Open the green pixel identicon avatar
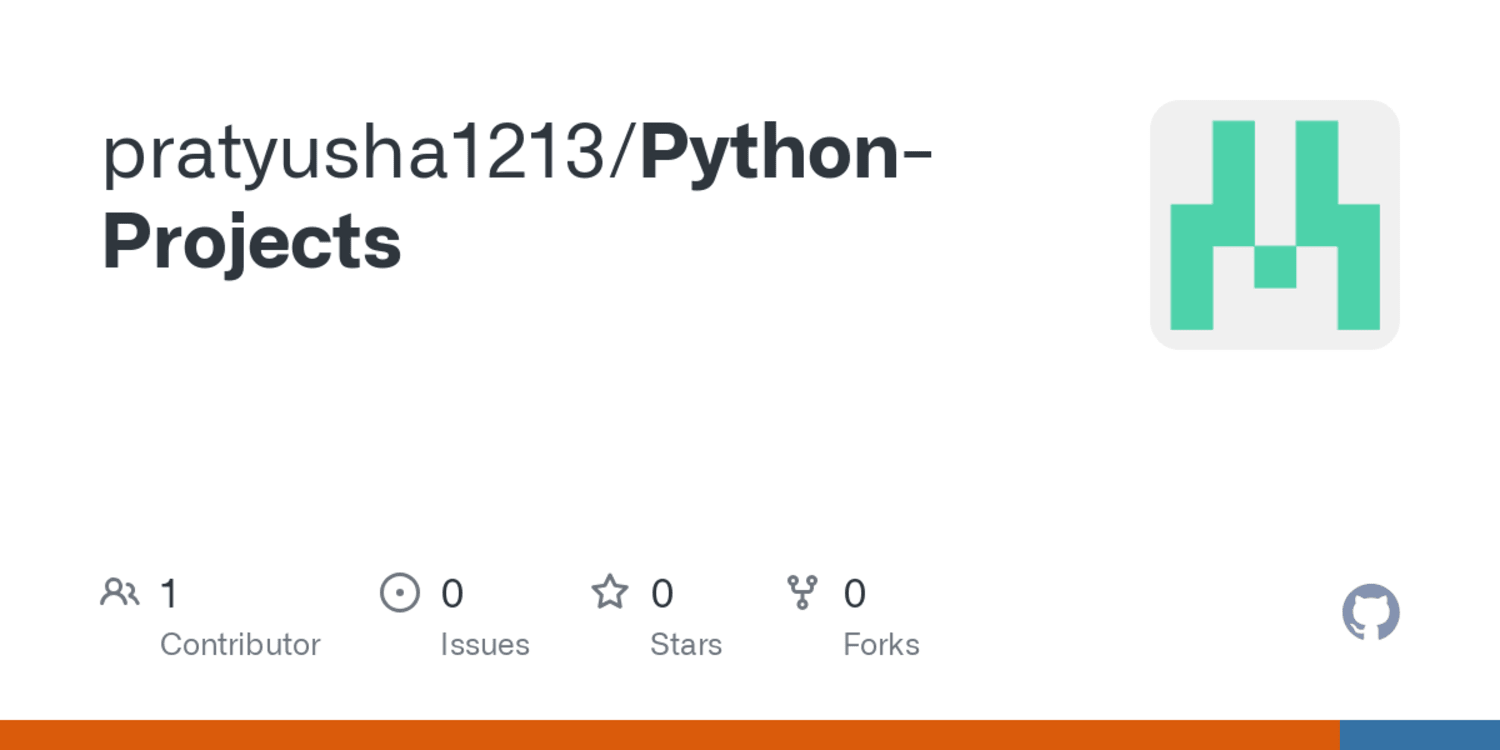This screenshot has width=1500, height=750. (1275, 225)
